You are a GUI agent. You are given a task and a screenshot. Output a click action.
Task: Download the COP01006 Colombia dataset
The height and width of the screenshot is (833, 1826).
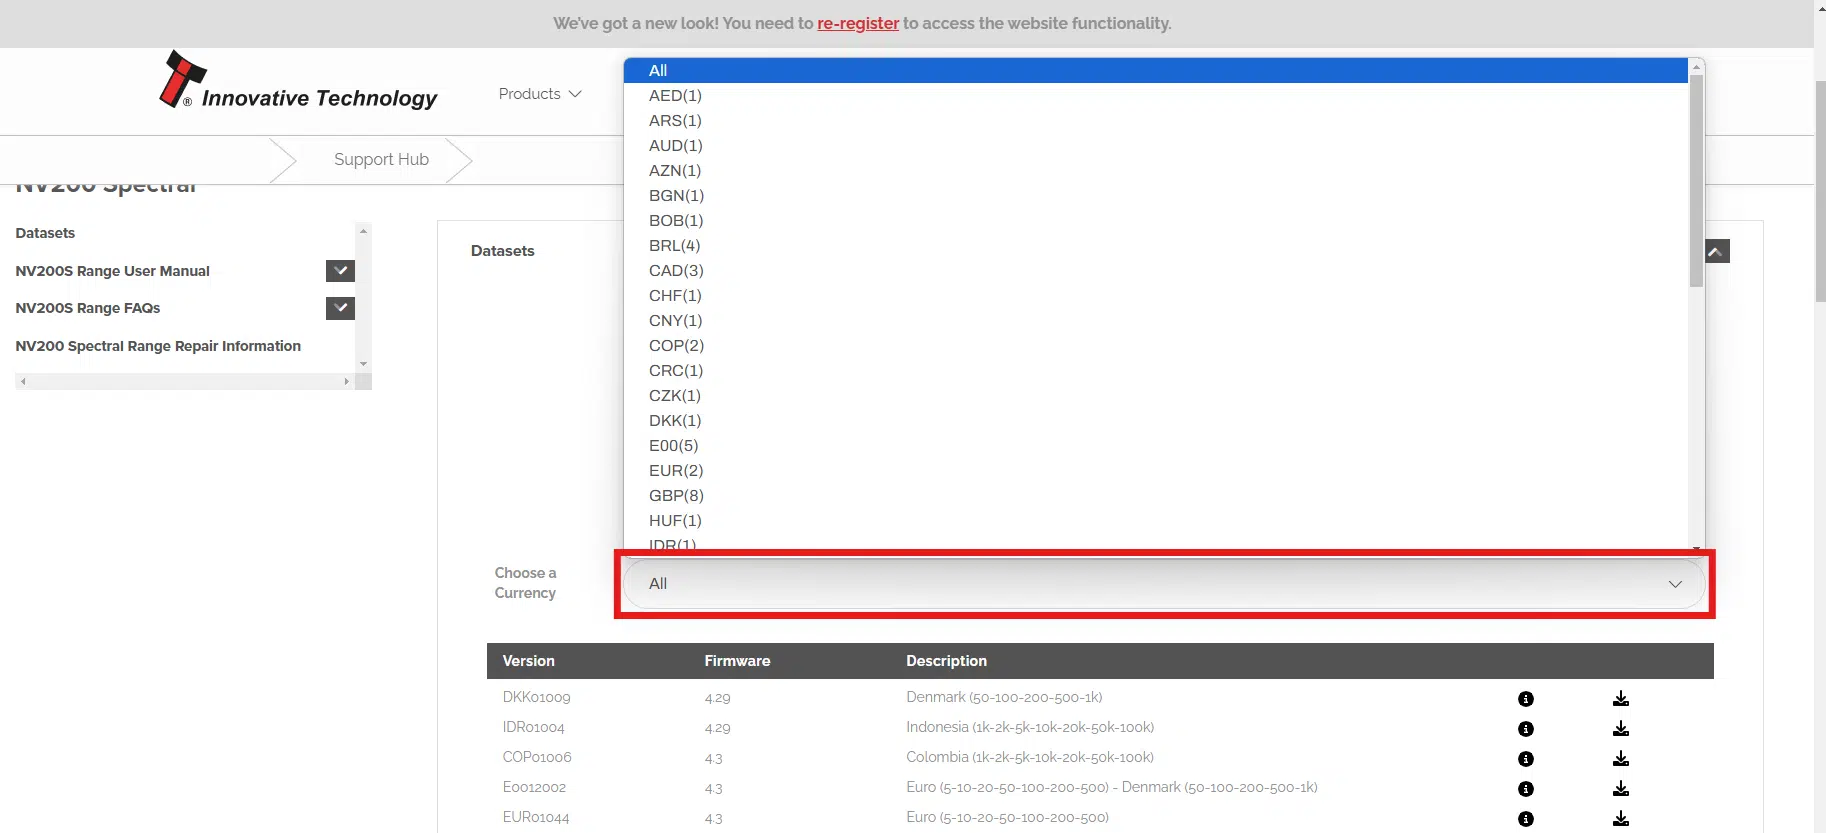1620,759
